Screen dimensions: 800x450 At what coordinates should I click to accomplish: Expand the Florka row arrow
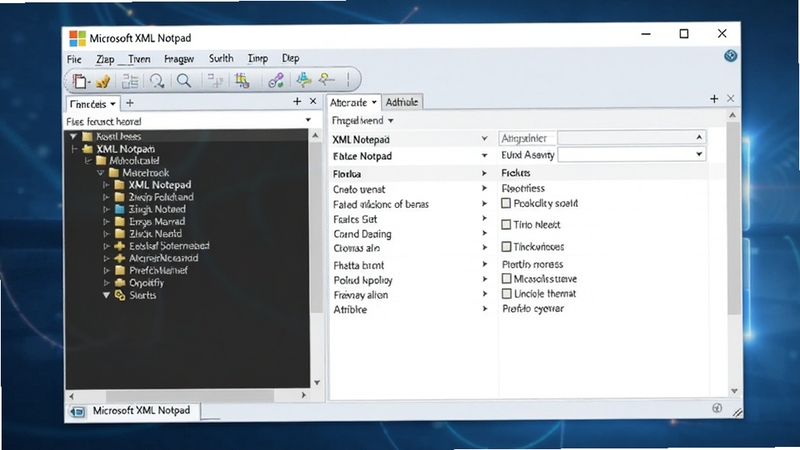484,173
